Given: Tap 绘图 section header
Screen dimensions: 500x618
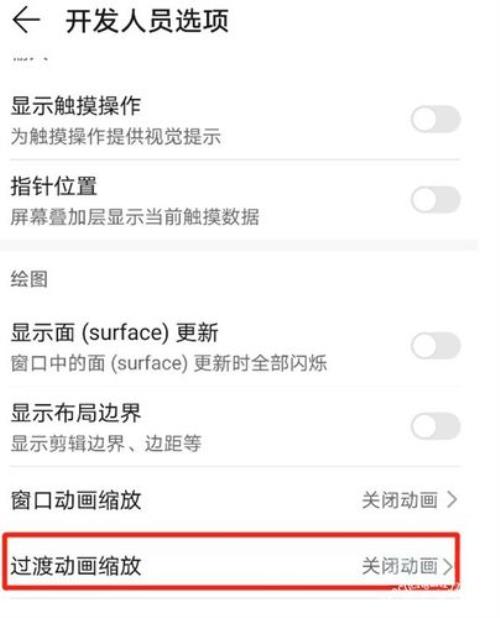Looking at the screenshot, I should [29, 279].
